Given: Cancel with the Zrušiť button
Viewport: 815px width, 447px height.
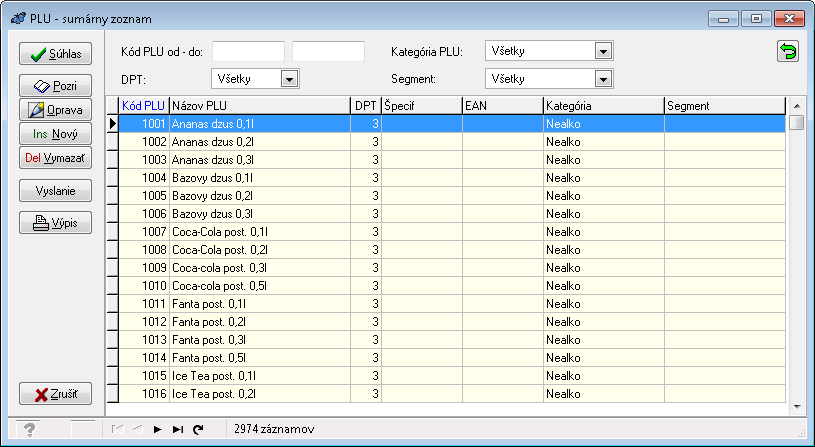Looking at the screenshot, I should tap(56, 394).
